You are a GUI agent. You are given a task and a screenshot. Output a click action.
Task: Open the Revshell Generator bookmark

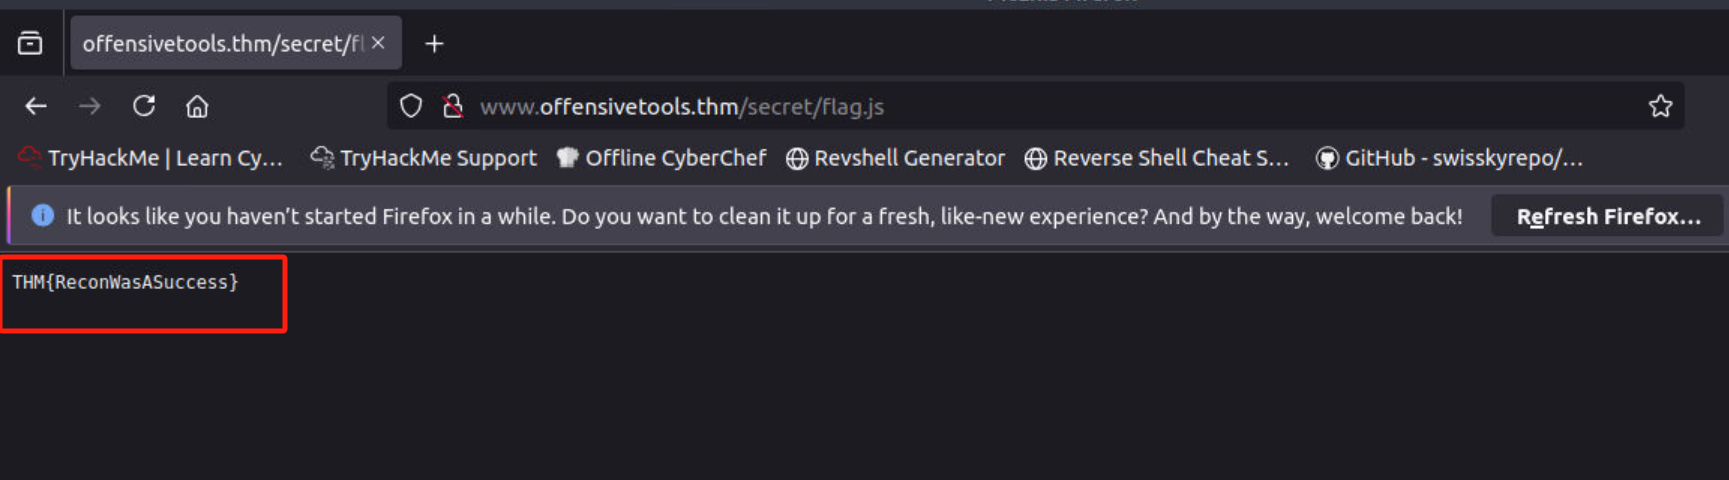pos(896,158)
